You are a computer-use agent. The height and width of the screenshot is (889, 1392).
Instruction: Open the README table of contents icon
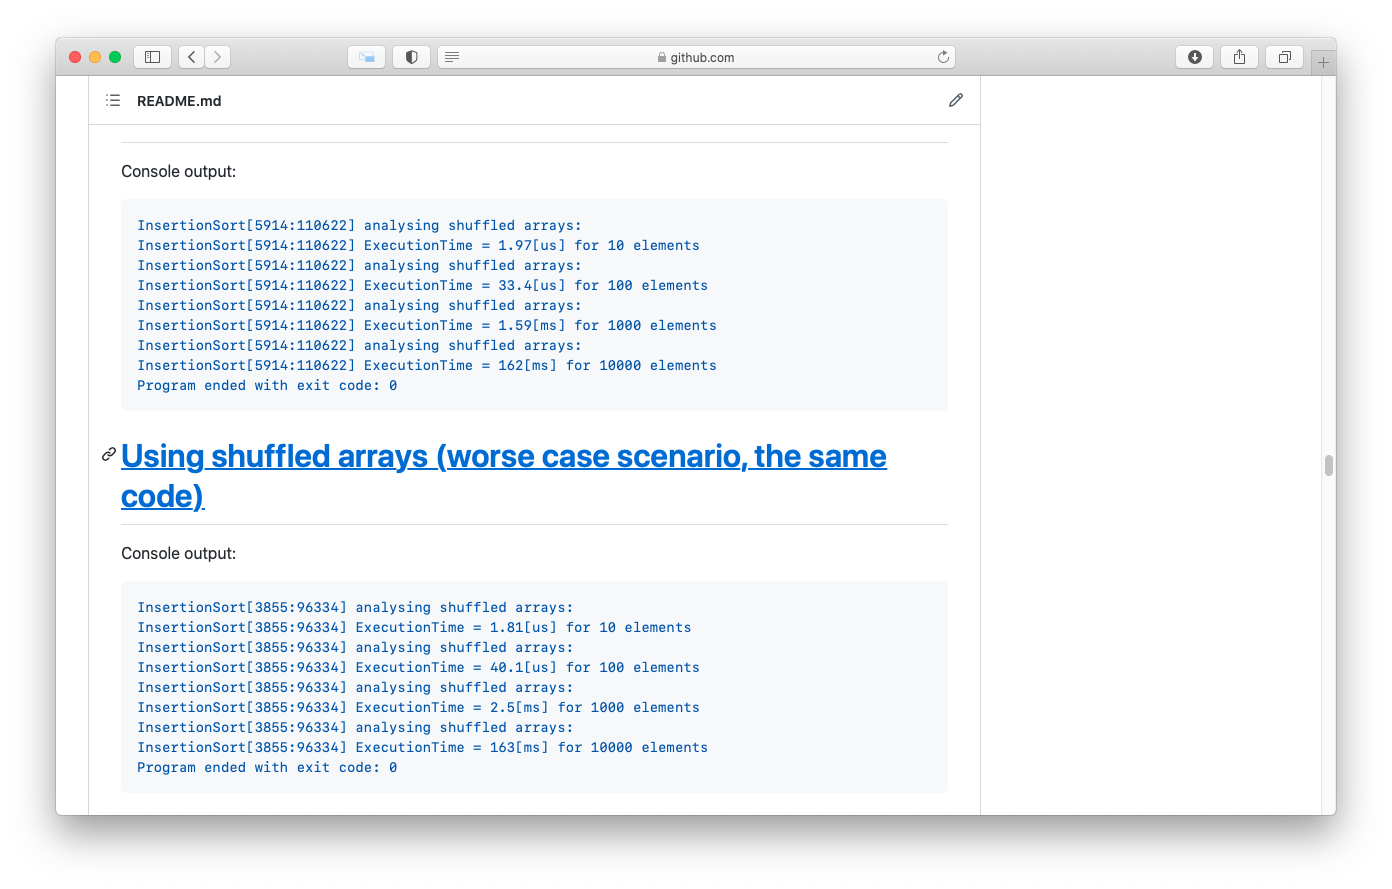112,100
